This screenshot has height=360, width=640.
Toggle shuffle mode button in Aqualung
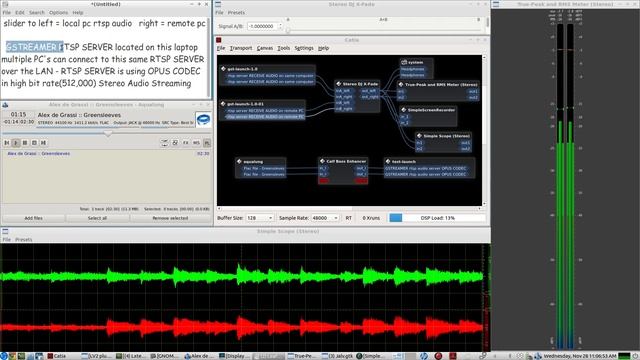175,142
